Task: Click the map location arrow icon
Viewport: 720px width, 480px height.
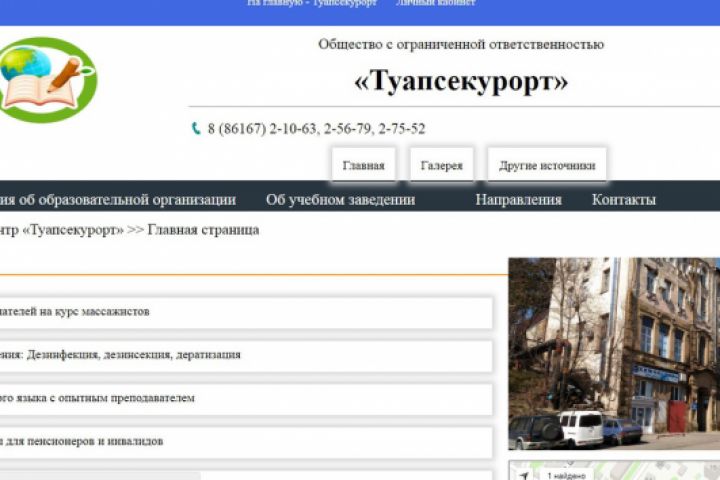Action: (524, 476)
